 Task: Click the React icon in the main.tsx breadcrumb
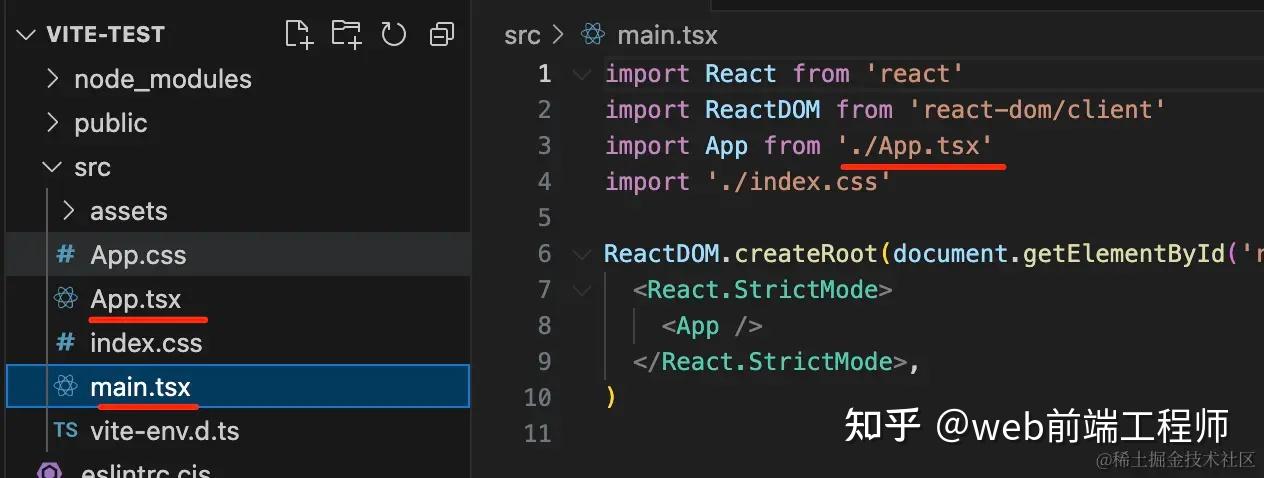(593, 35)
